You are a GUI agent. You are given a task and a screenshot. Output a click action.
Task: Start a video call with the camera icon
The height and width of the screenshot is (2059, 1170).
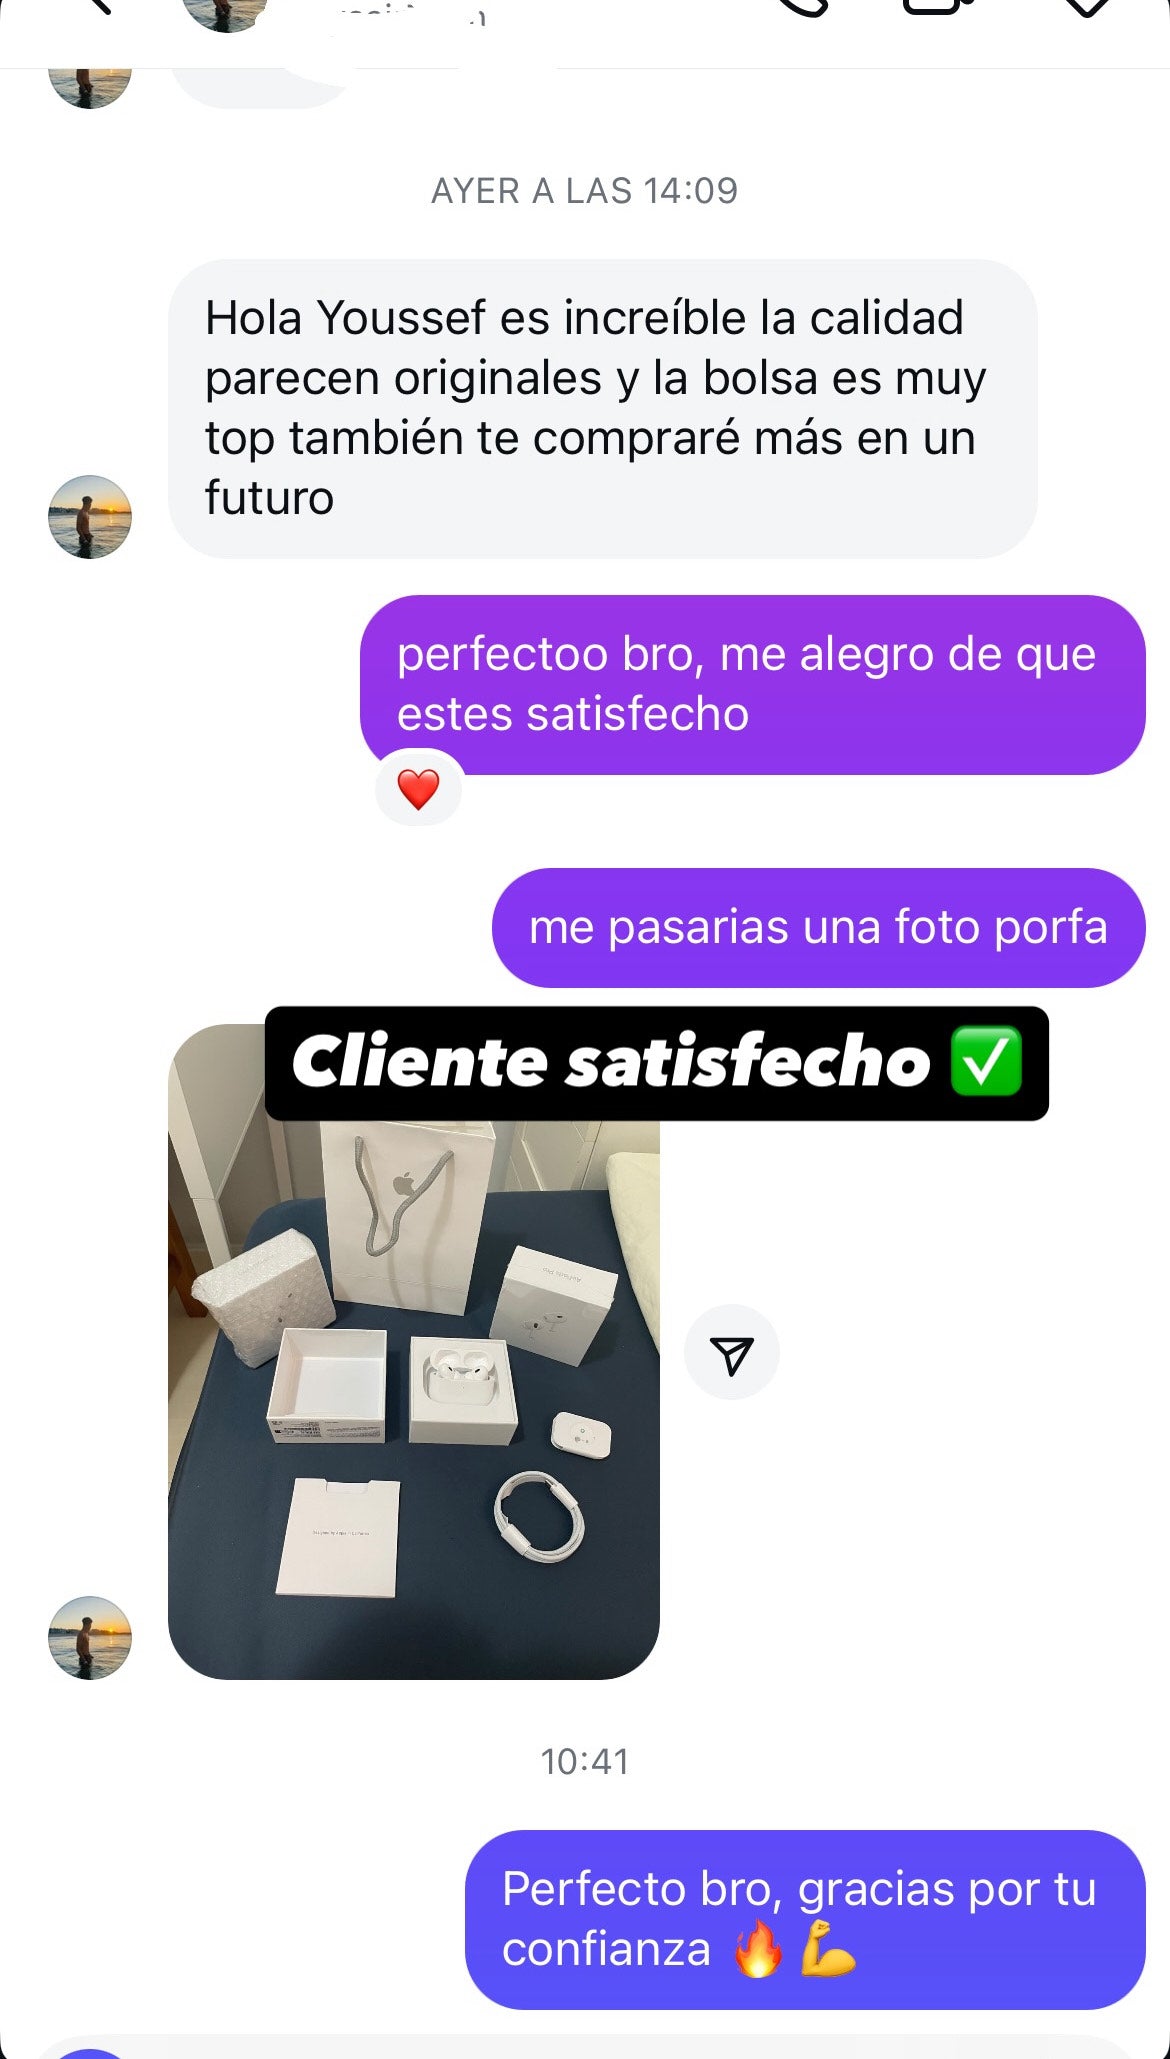point(938,8)
